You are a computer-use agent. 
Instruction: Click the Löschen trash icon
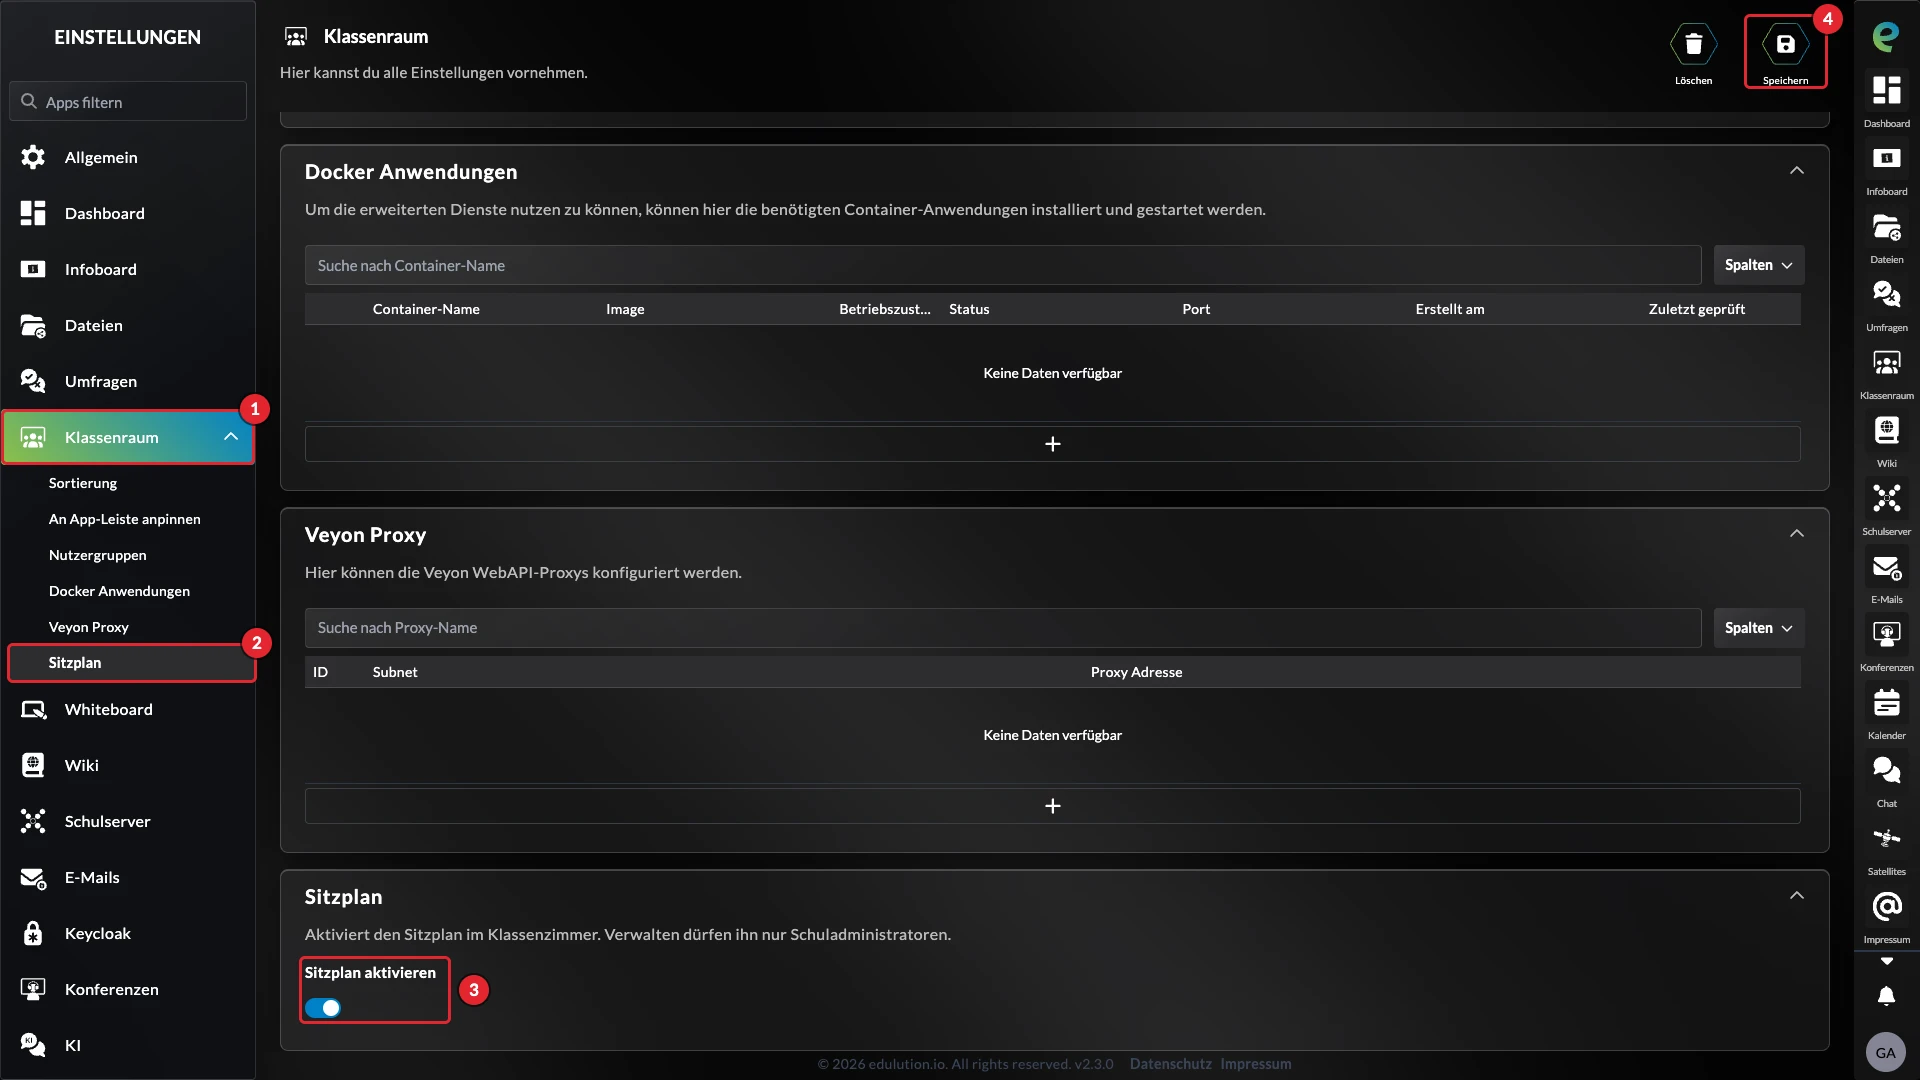pyautogui.click(x=1693, y=45)
